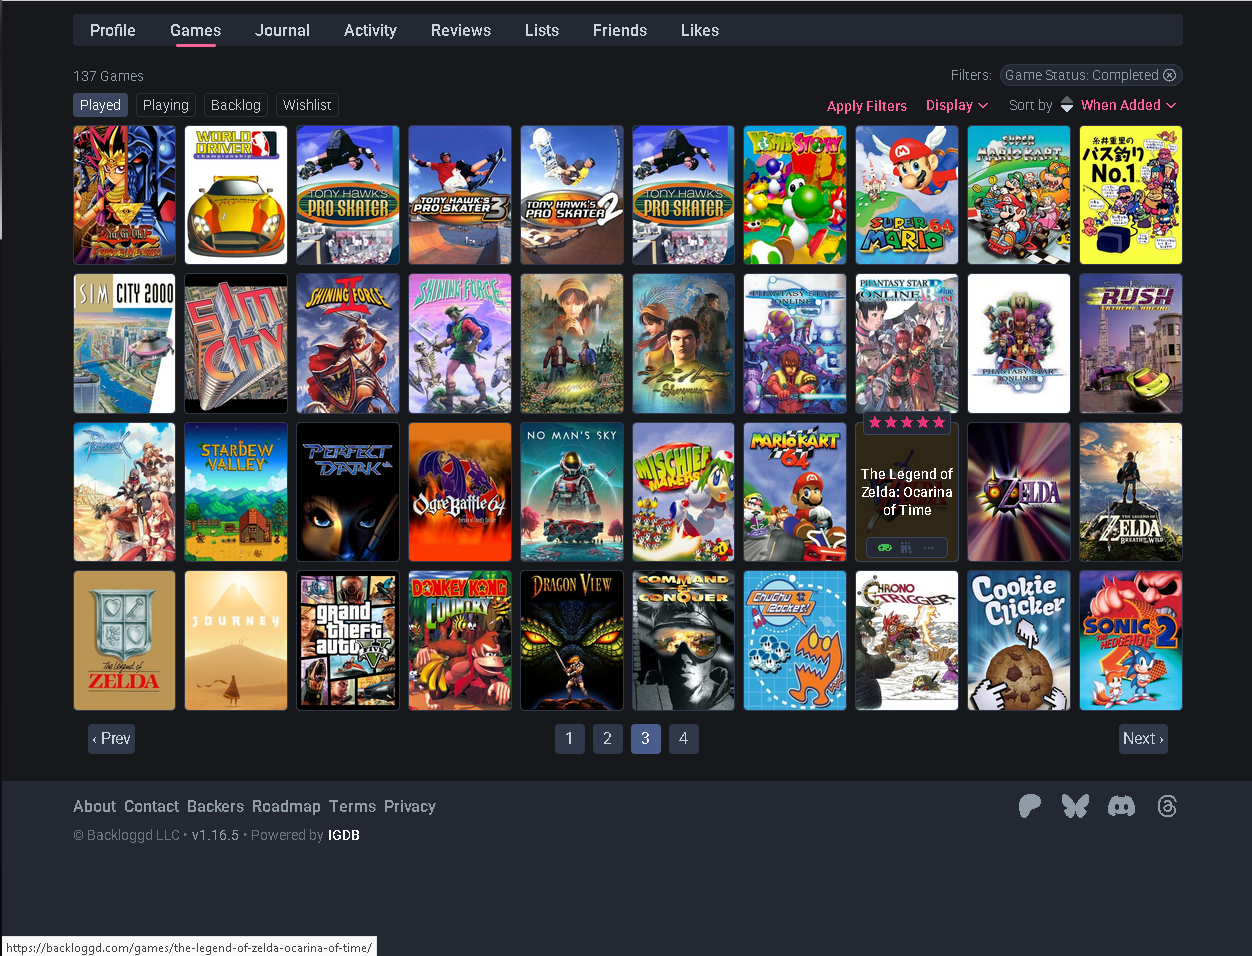Select current page 3
Viewport: 1252px width, 956px height.
645,739
